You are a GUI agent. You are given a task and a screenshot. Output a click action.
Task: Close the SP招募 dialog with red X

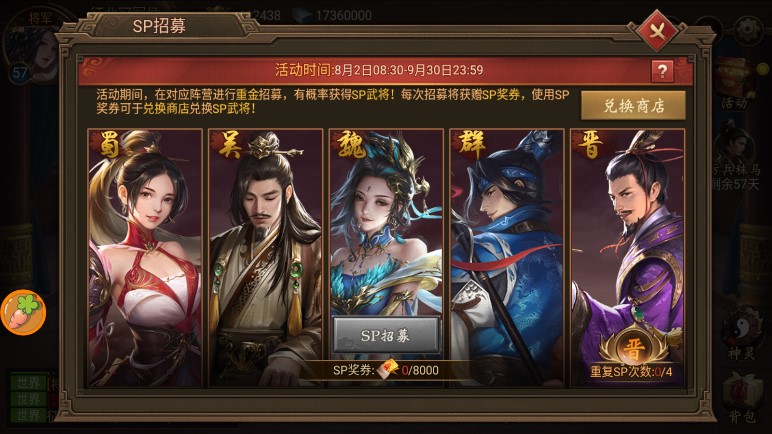[657, 31]
